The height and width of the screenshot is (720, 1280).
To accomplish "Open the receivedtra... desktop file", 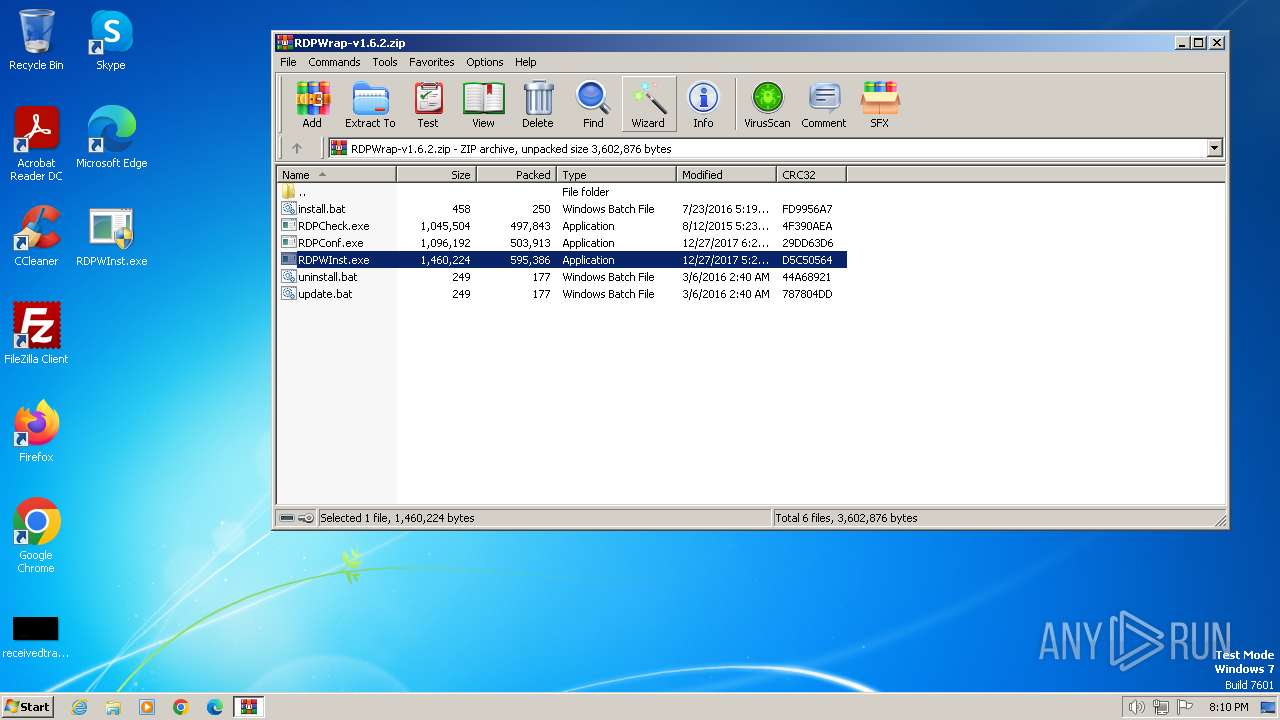I will [36, 637].
